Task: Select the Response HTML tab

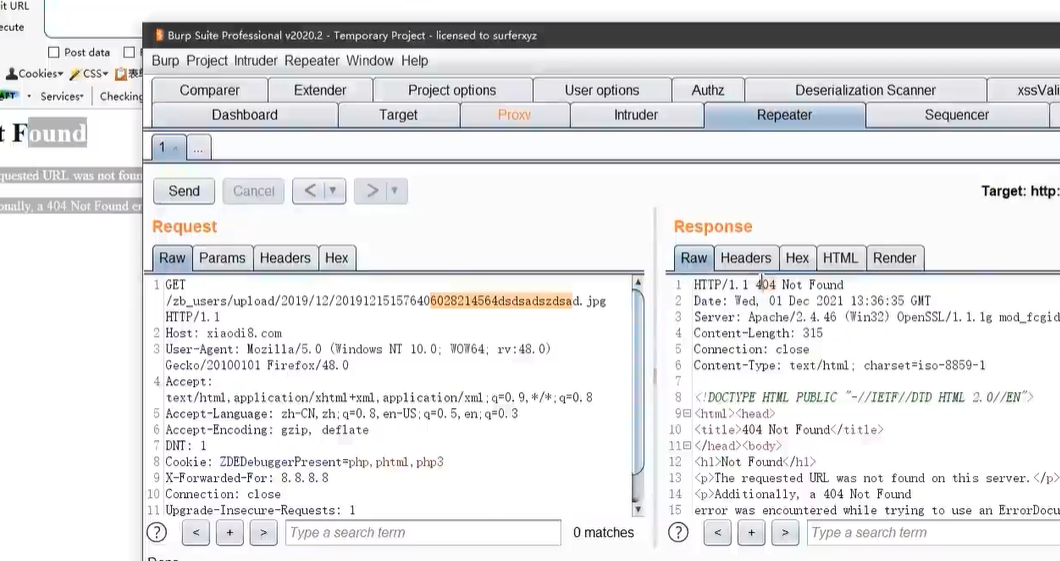Action: (x=840, y=258)
